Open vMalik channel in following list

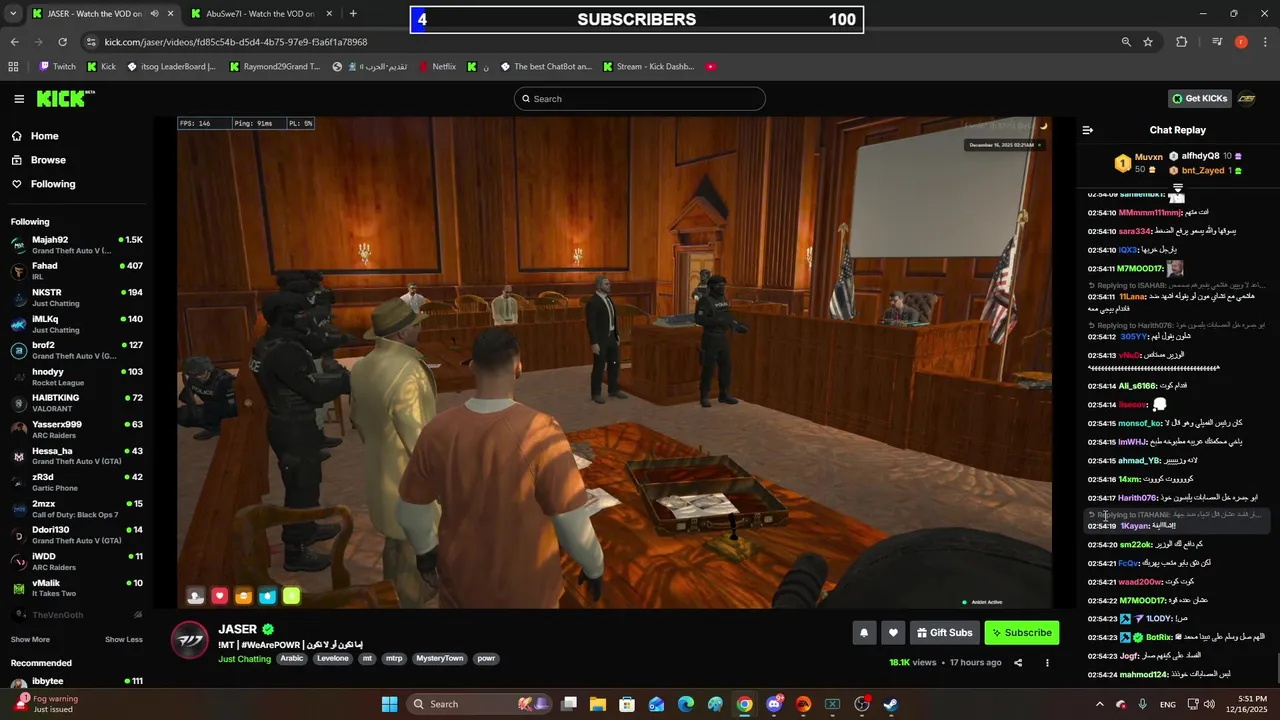point(76,588)
